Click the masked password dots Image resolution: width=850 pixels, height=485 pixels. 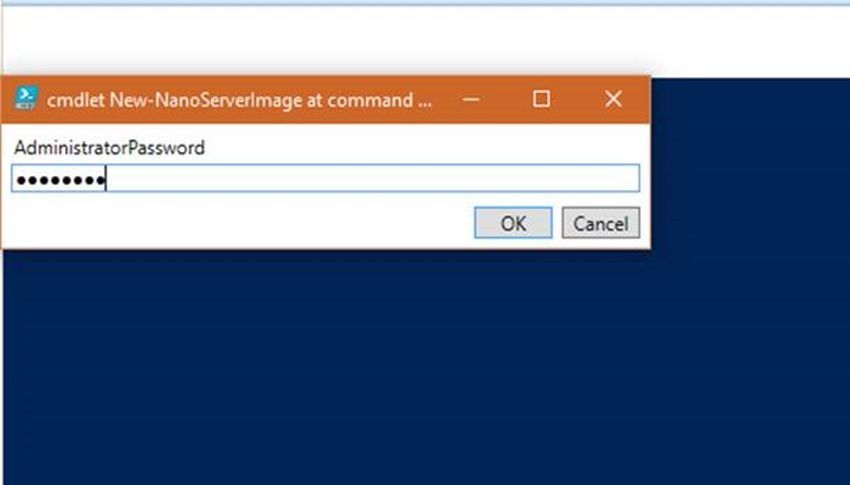click(x=58, y=180)
